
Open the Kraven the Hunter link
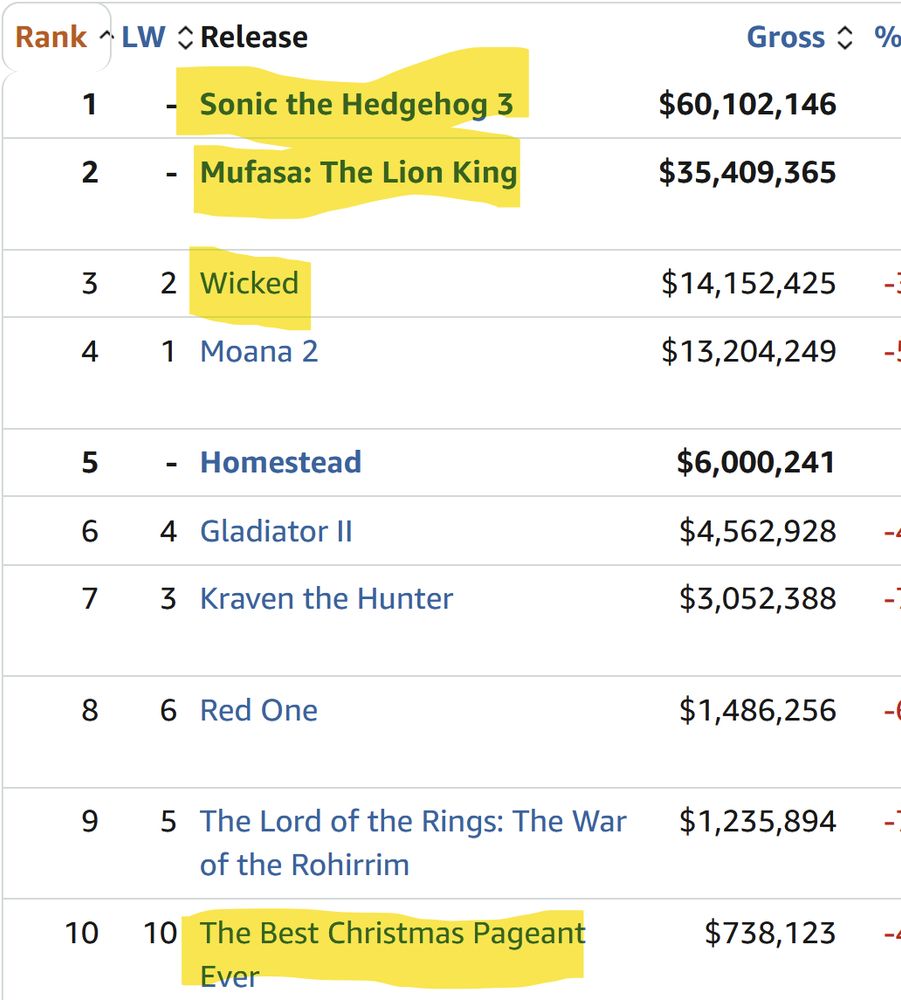326,599
